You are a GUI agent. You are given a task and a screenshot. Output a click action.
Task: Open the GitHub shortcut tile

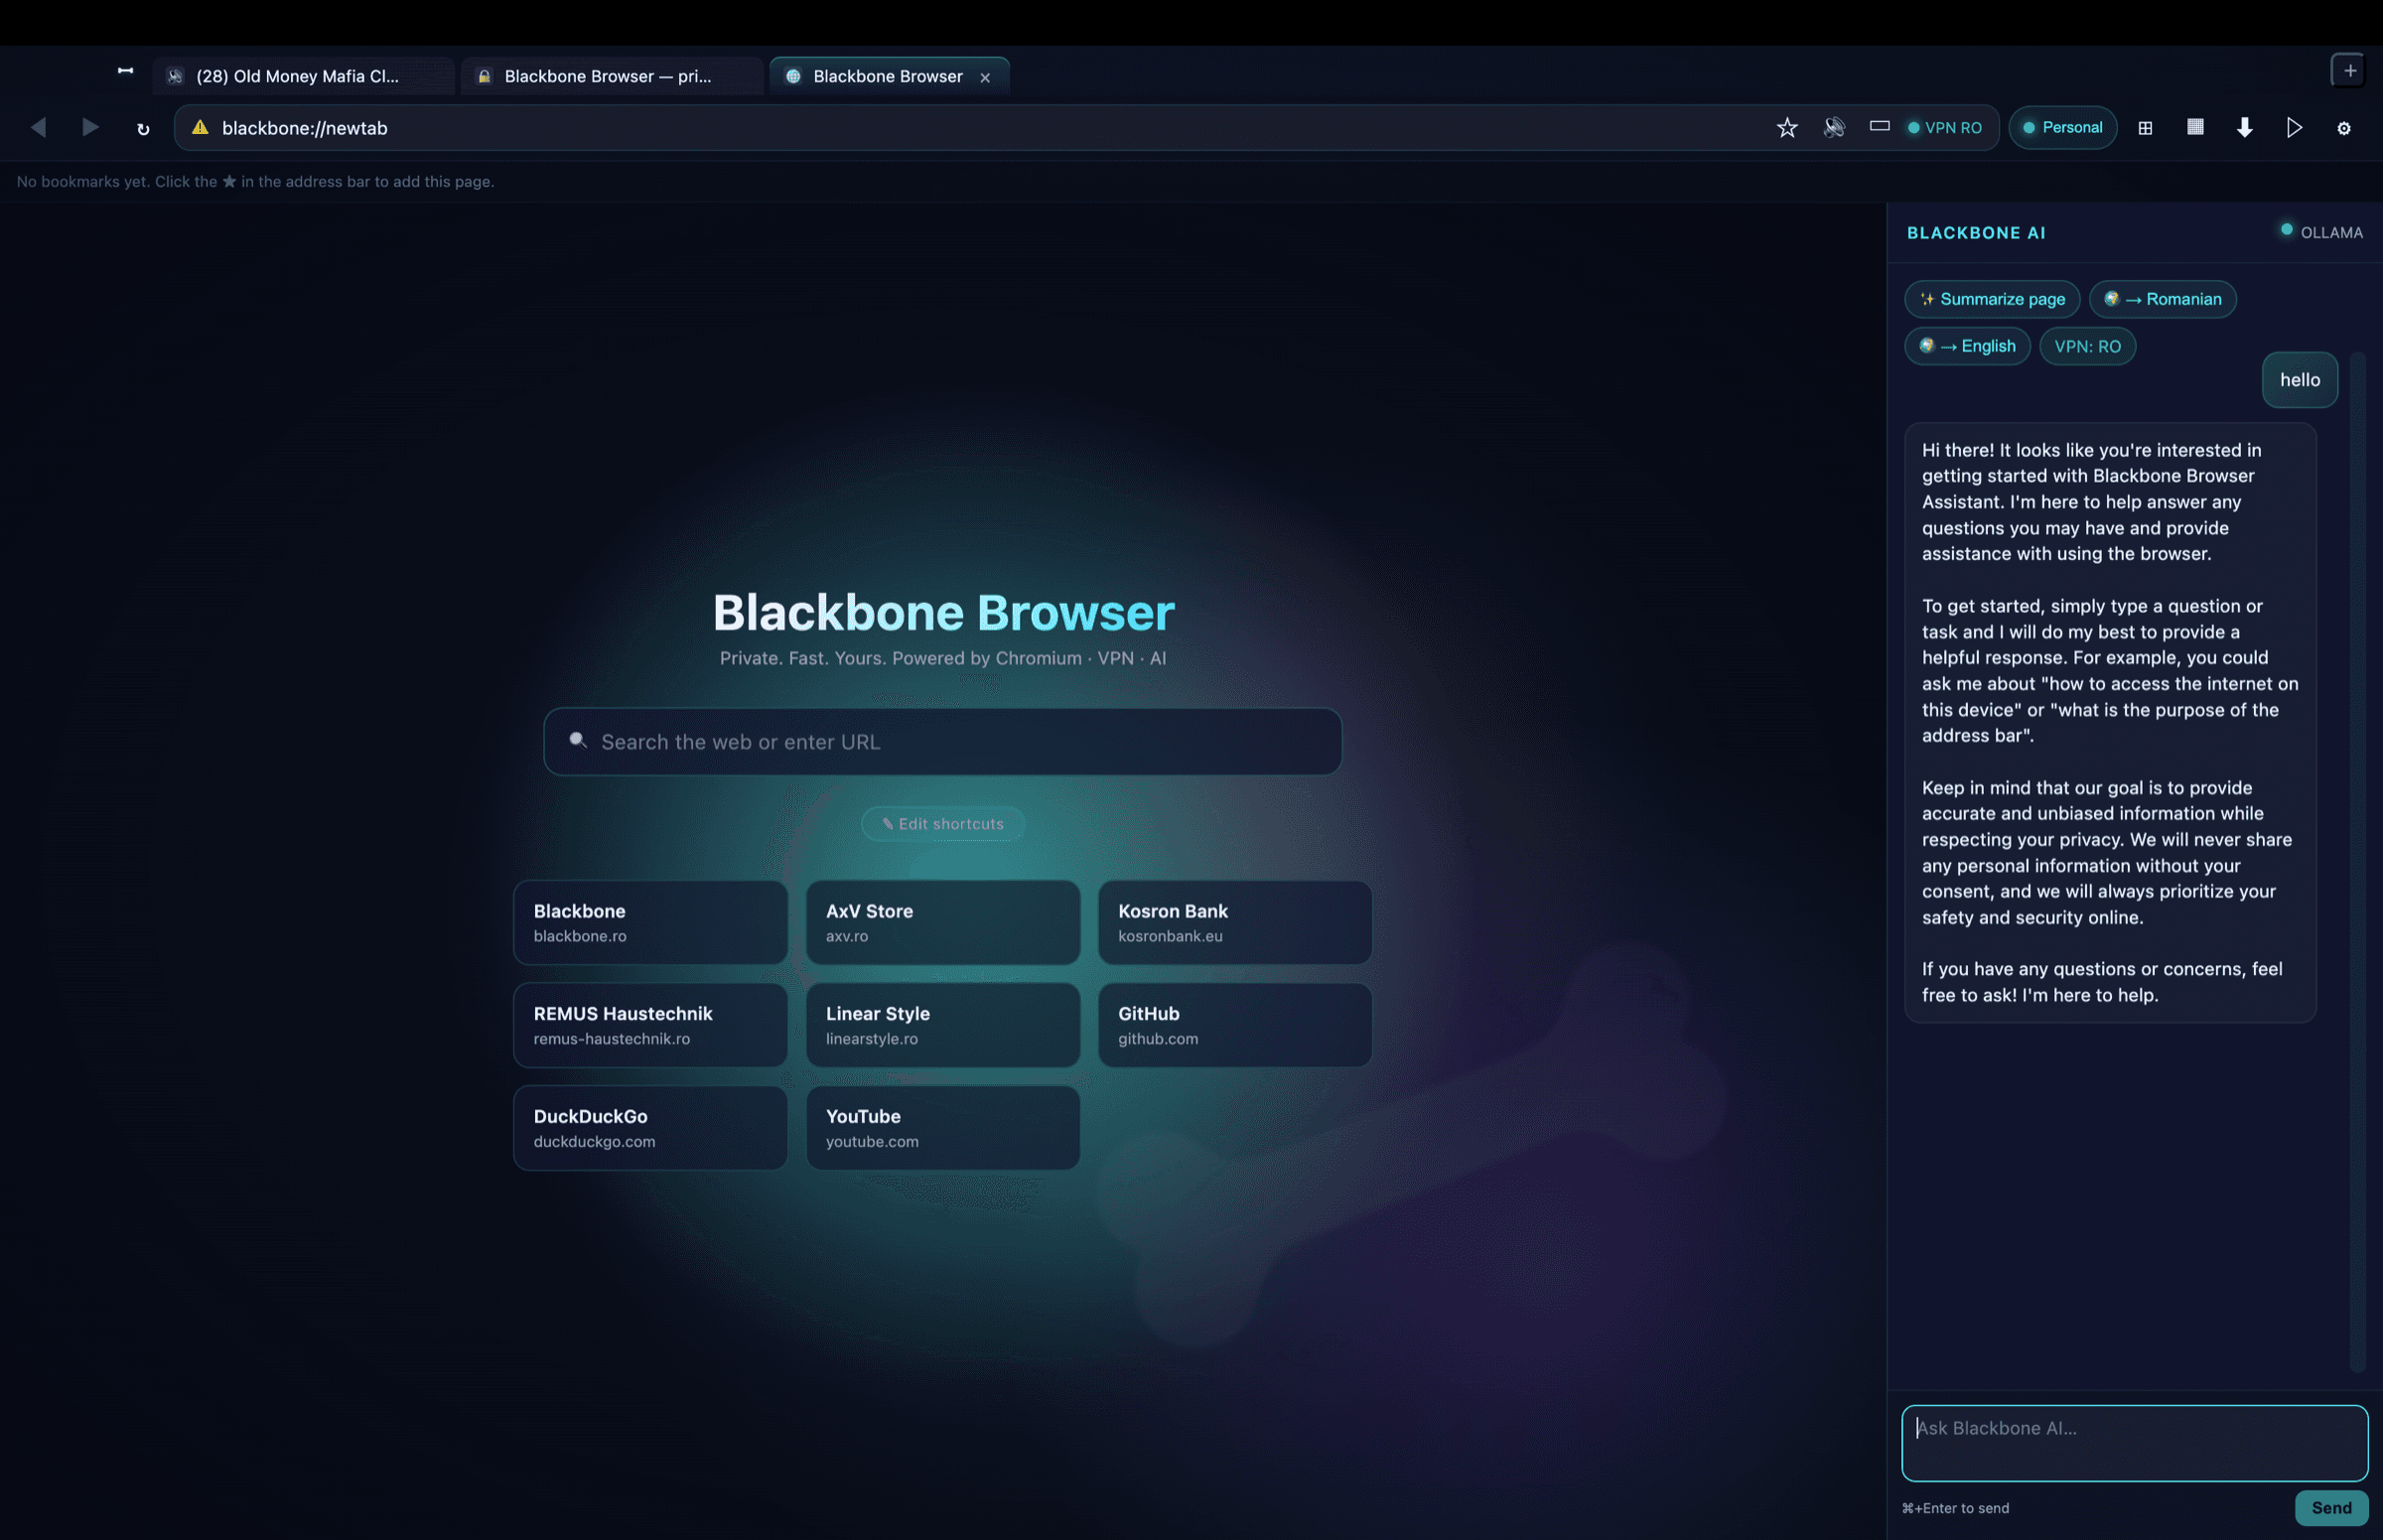point(1235,1025)
